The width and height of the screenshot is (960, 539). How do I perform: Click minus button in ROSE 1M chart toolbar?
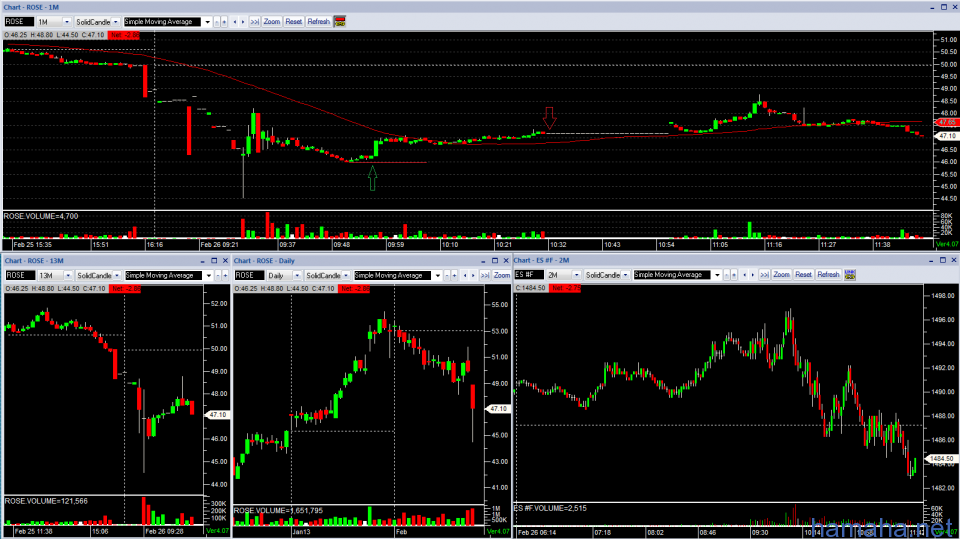click(217, 21)
